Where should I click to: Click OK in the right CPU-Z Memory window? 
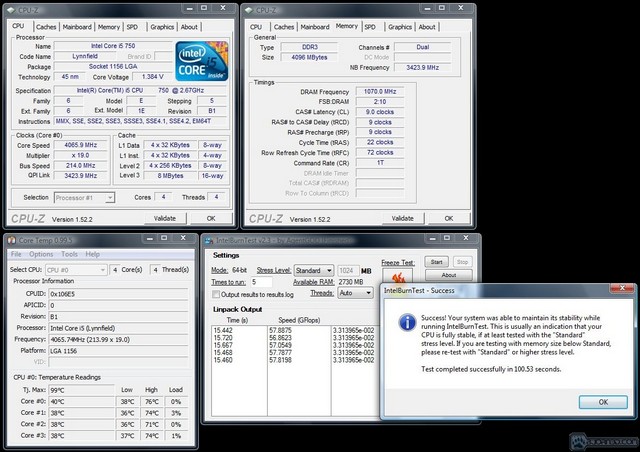point(449,218)
